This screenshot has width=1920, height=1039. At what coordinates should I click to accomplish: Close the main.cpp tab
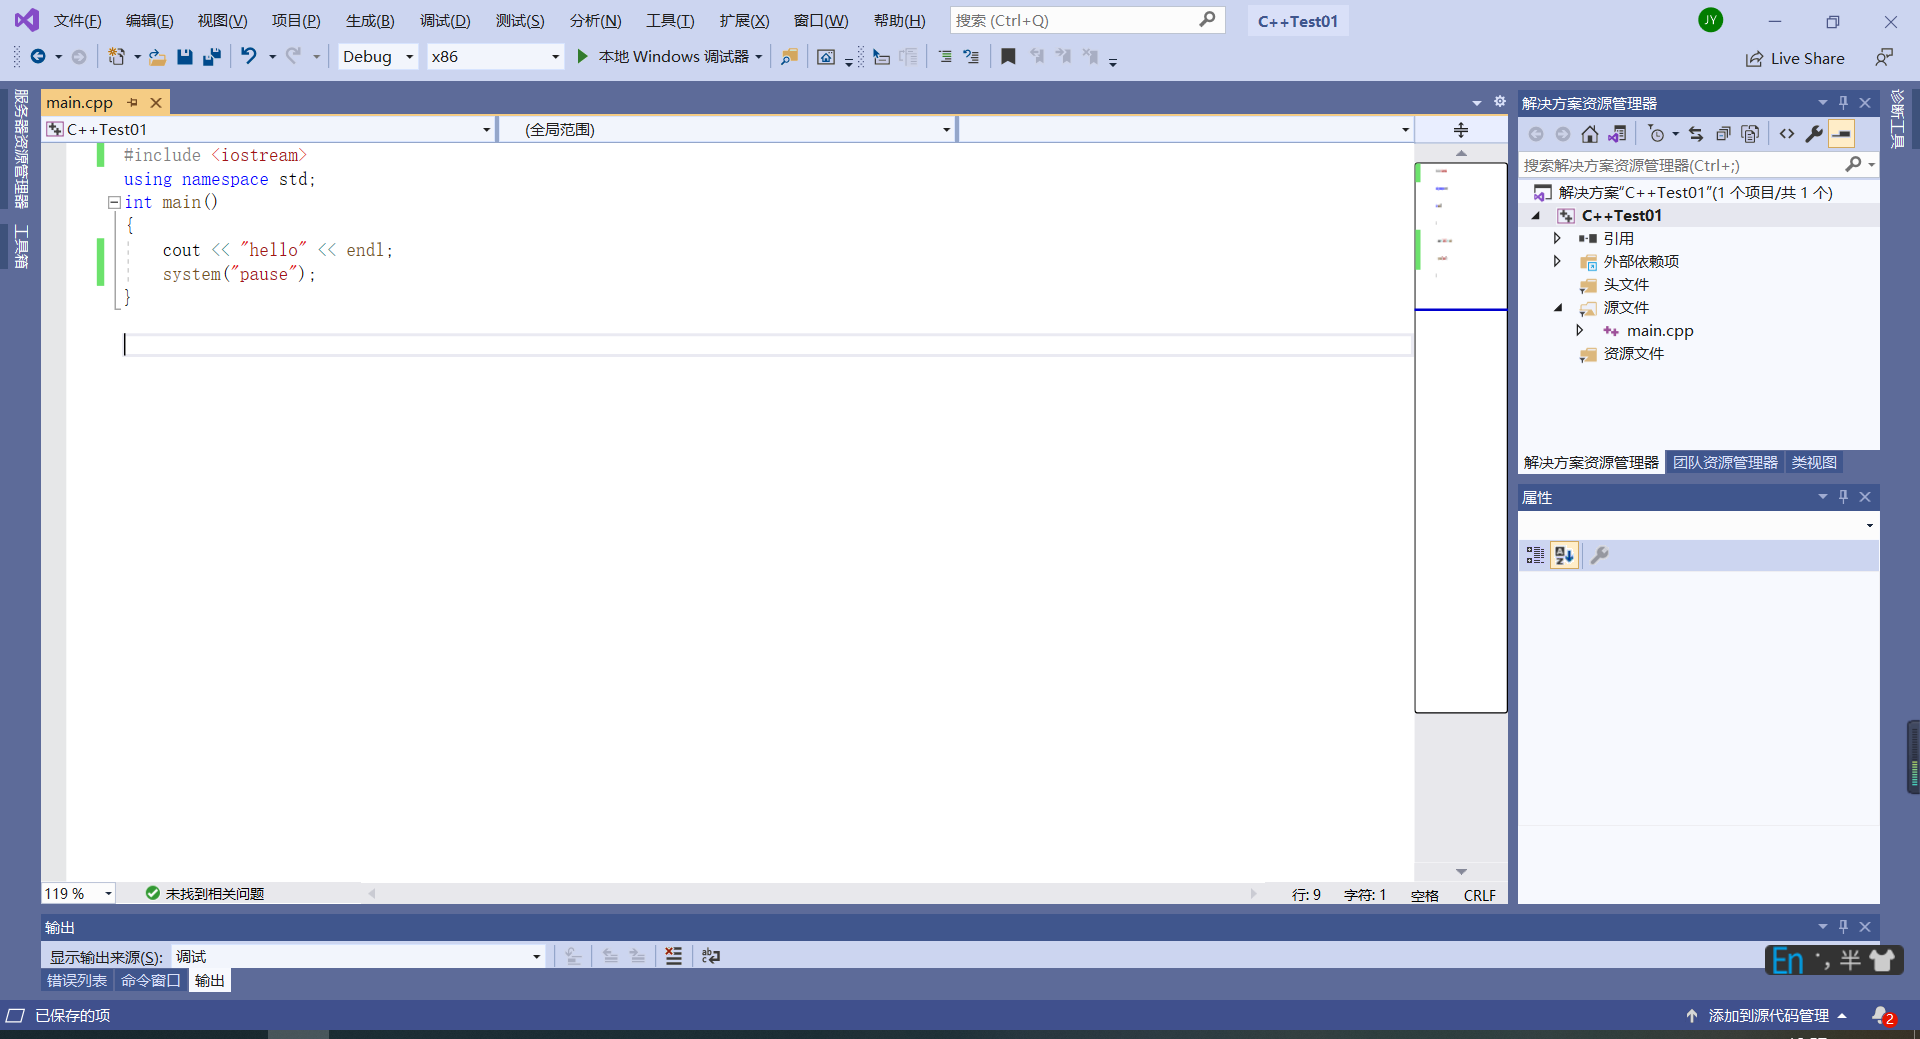(x=156, y=102)
